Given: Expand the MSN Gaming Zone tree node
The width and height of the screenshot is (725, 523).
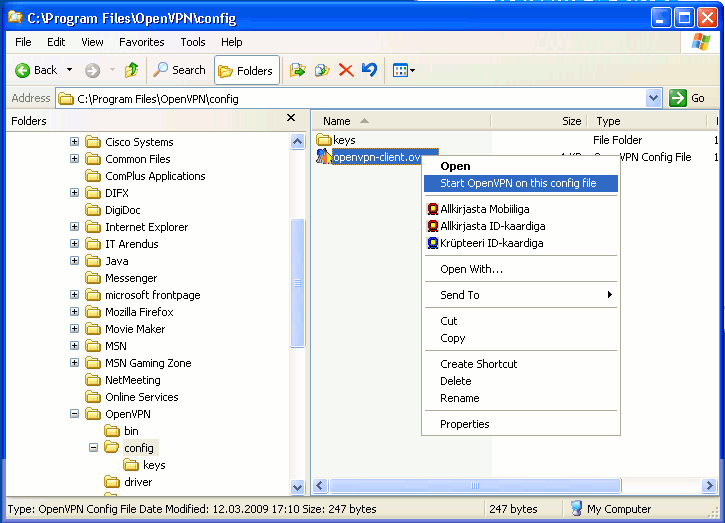Looking at the screenshot, I should (x=74, y=363).
